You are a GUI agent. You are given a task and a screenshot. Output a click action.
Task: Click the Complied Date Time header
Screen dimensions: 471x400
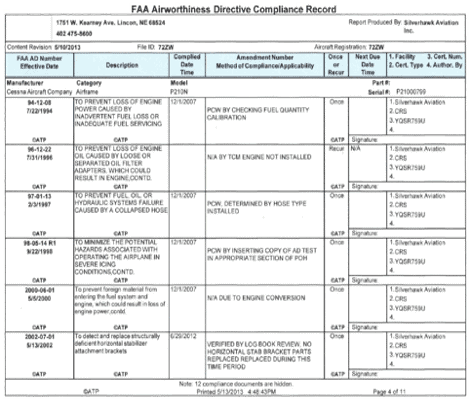point(187,65)
